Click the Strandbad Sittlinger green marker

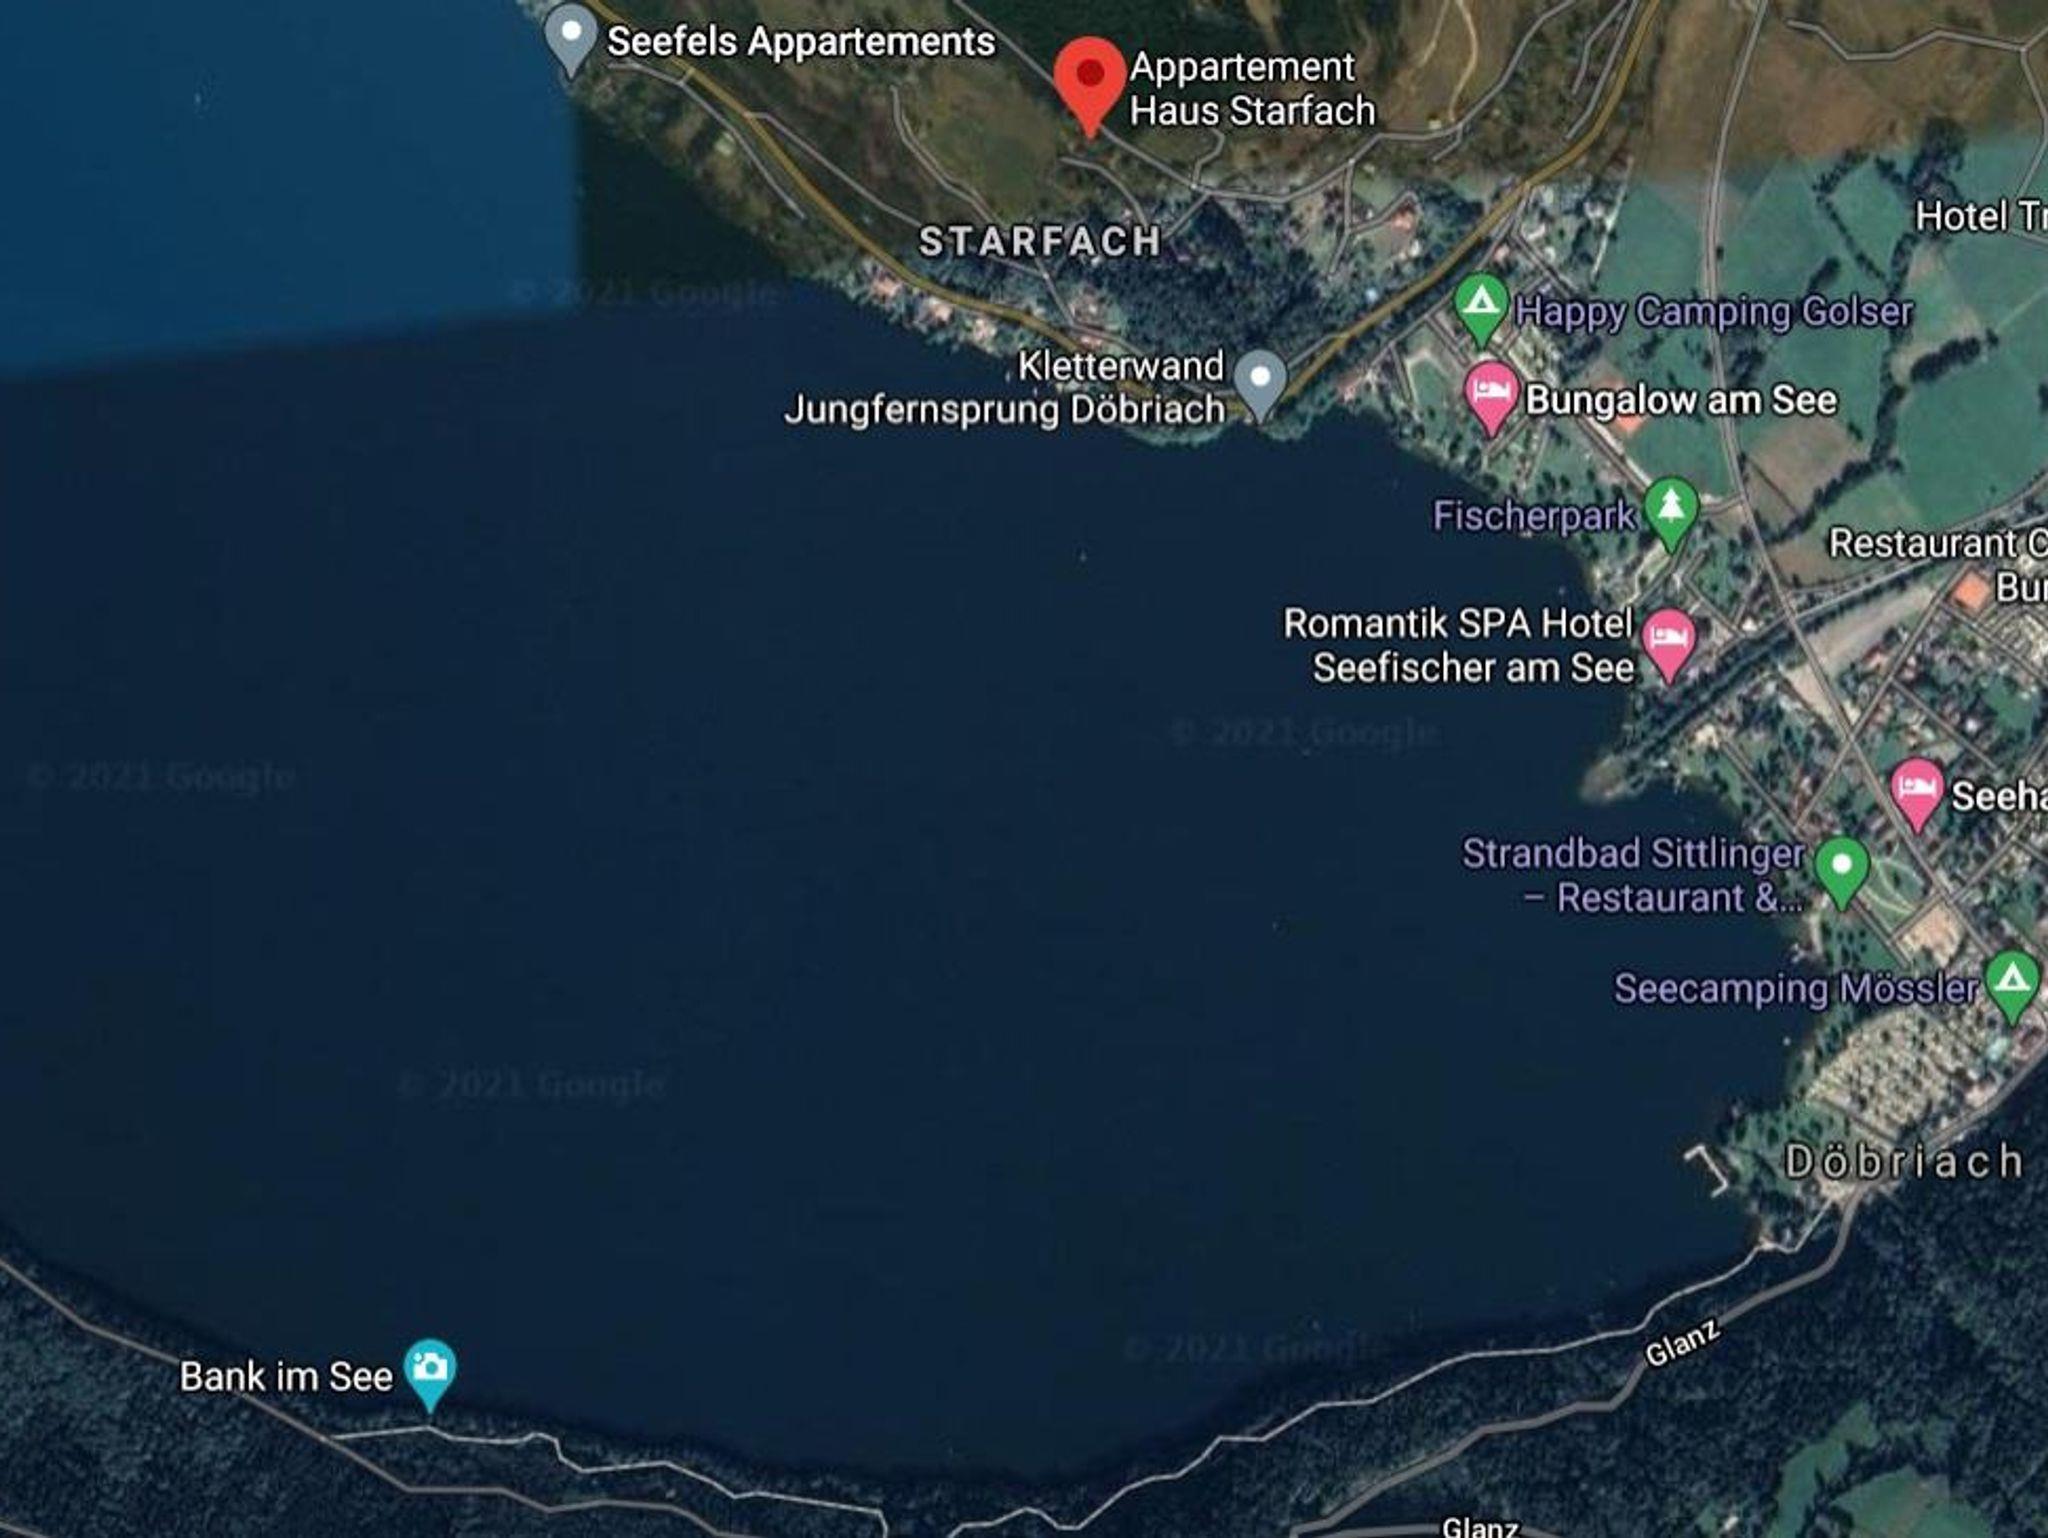(1842, 867)
